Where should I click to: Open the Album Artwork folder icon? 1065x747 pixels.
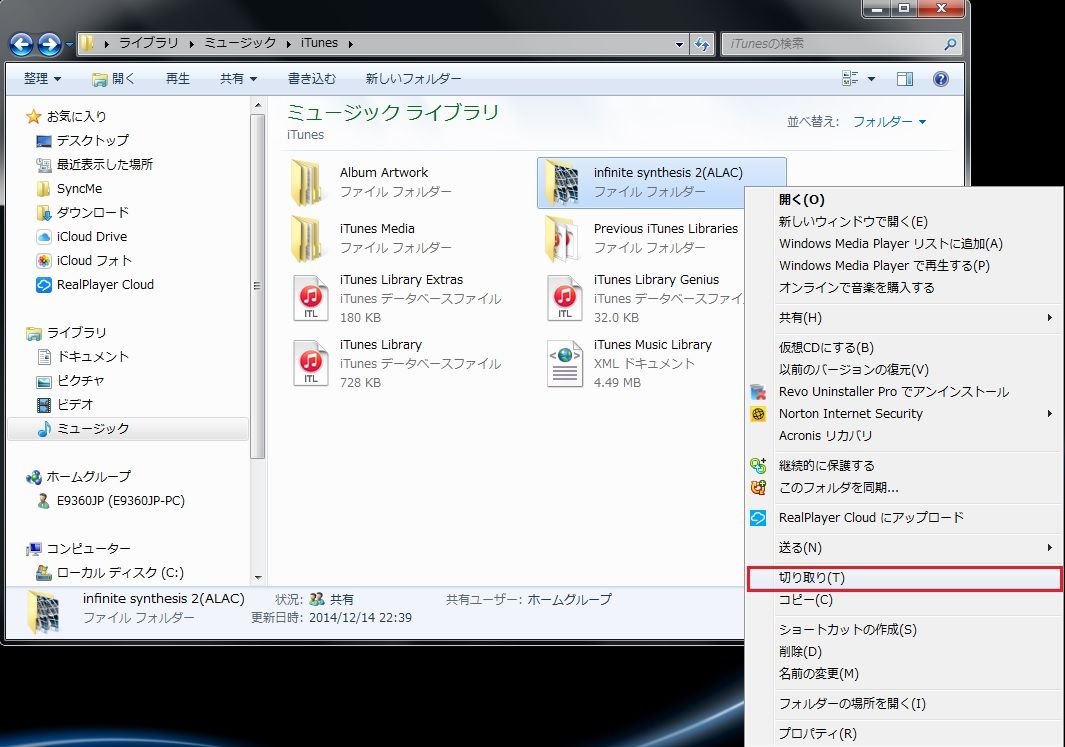307,182
